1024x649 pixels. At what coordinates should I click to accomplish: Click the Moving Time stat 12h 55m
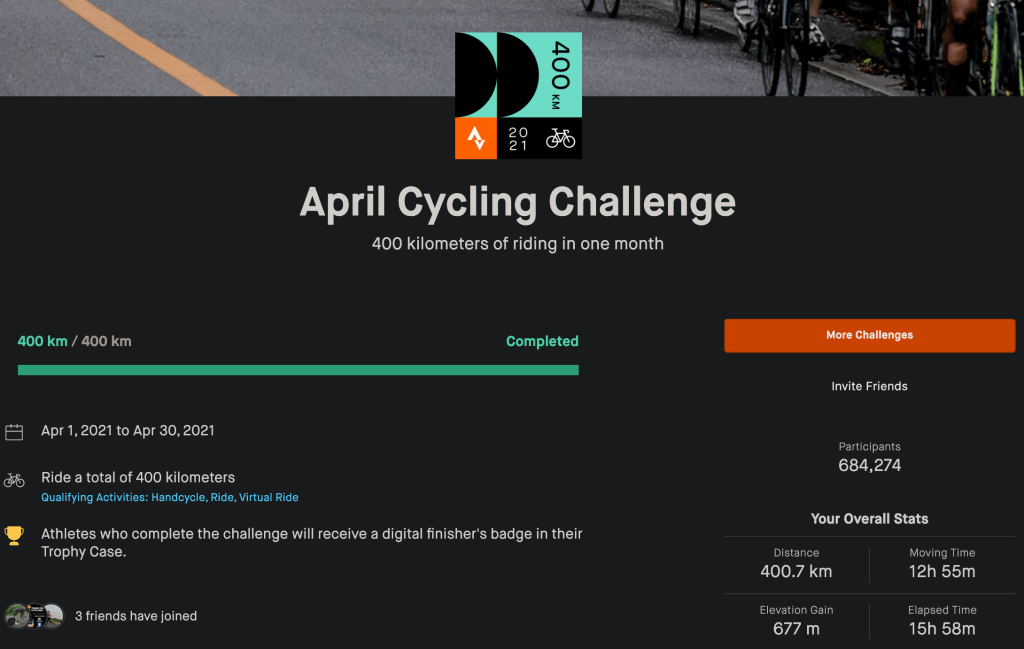tap(942, 571)
